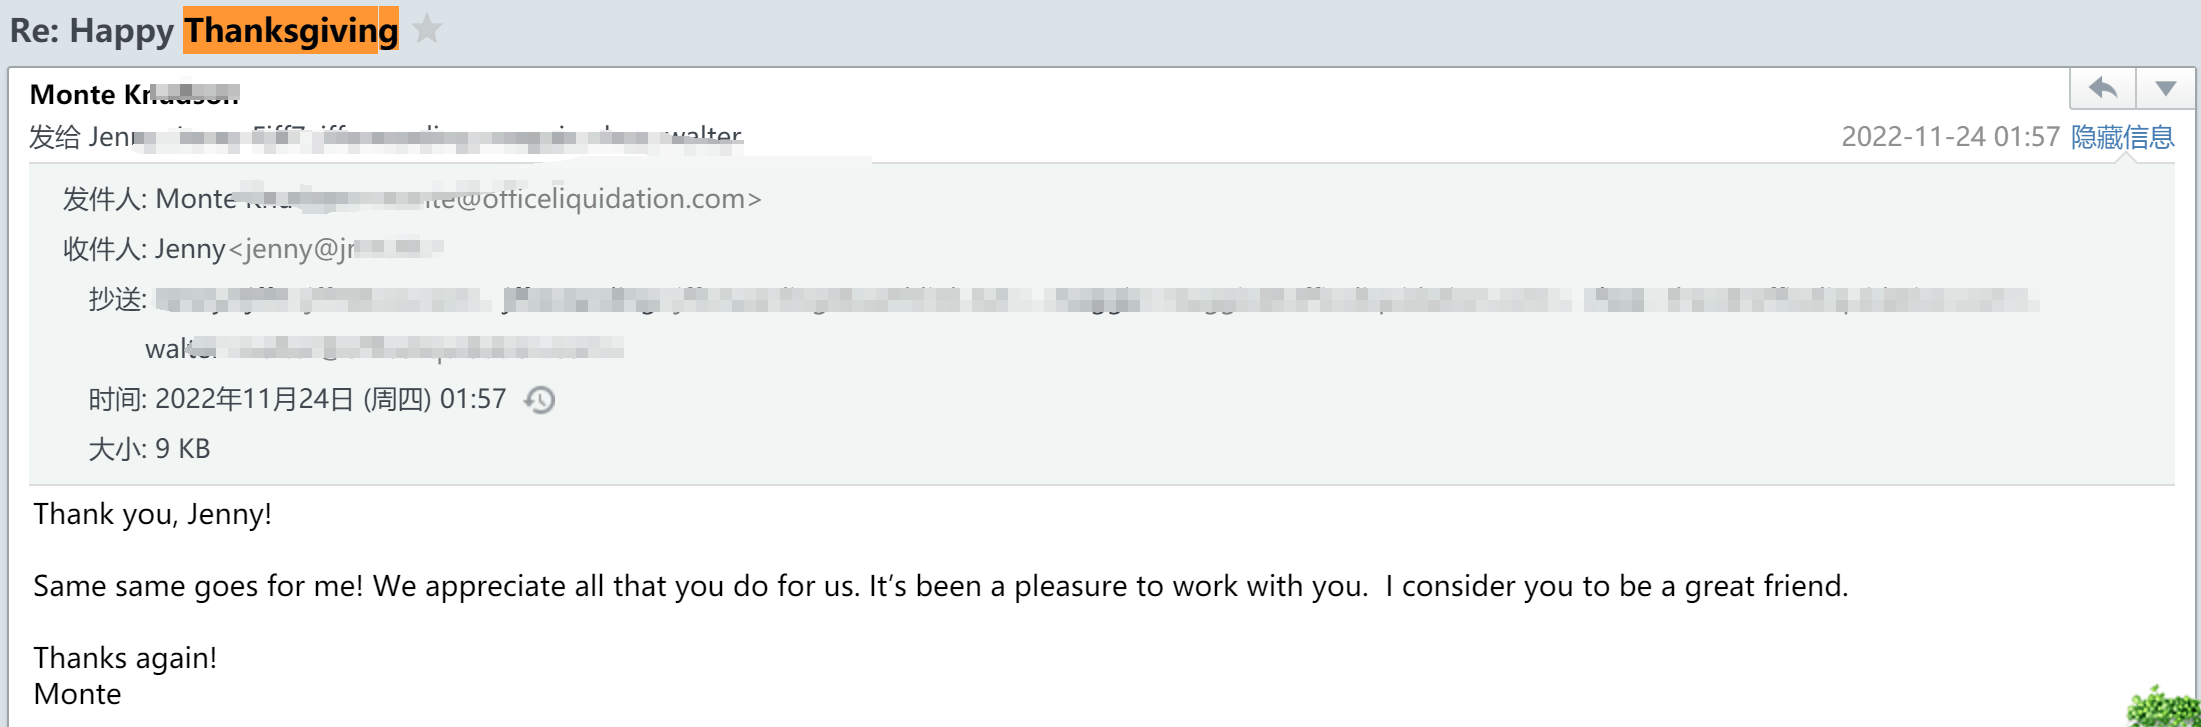
Task: Click the walter recipient in the 抄送 list
Action: (180, 349)
